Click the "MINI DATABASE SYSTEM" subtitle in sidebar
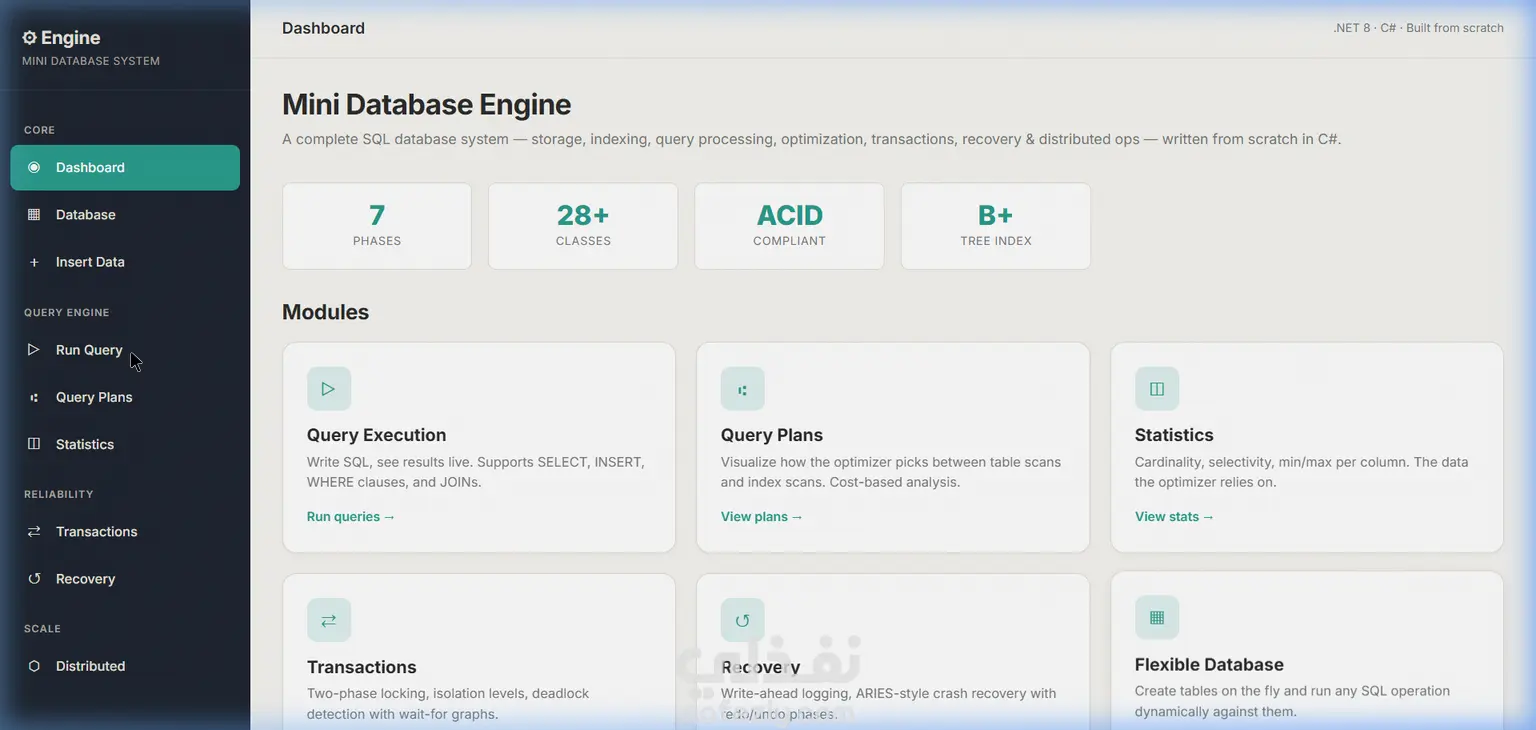This screenshot has width=1536, height=730. (91, 61)
